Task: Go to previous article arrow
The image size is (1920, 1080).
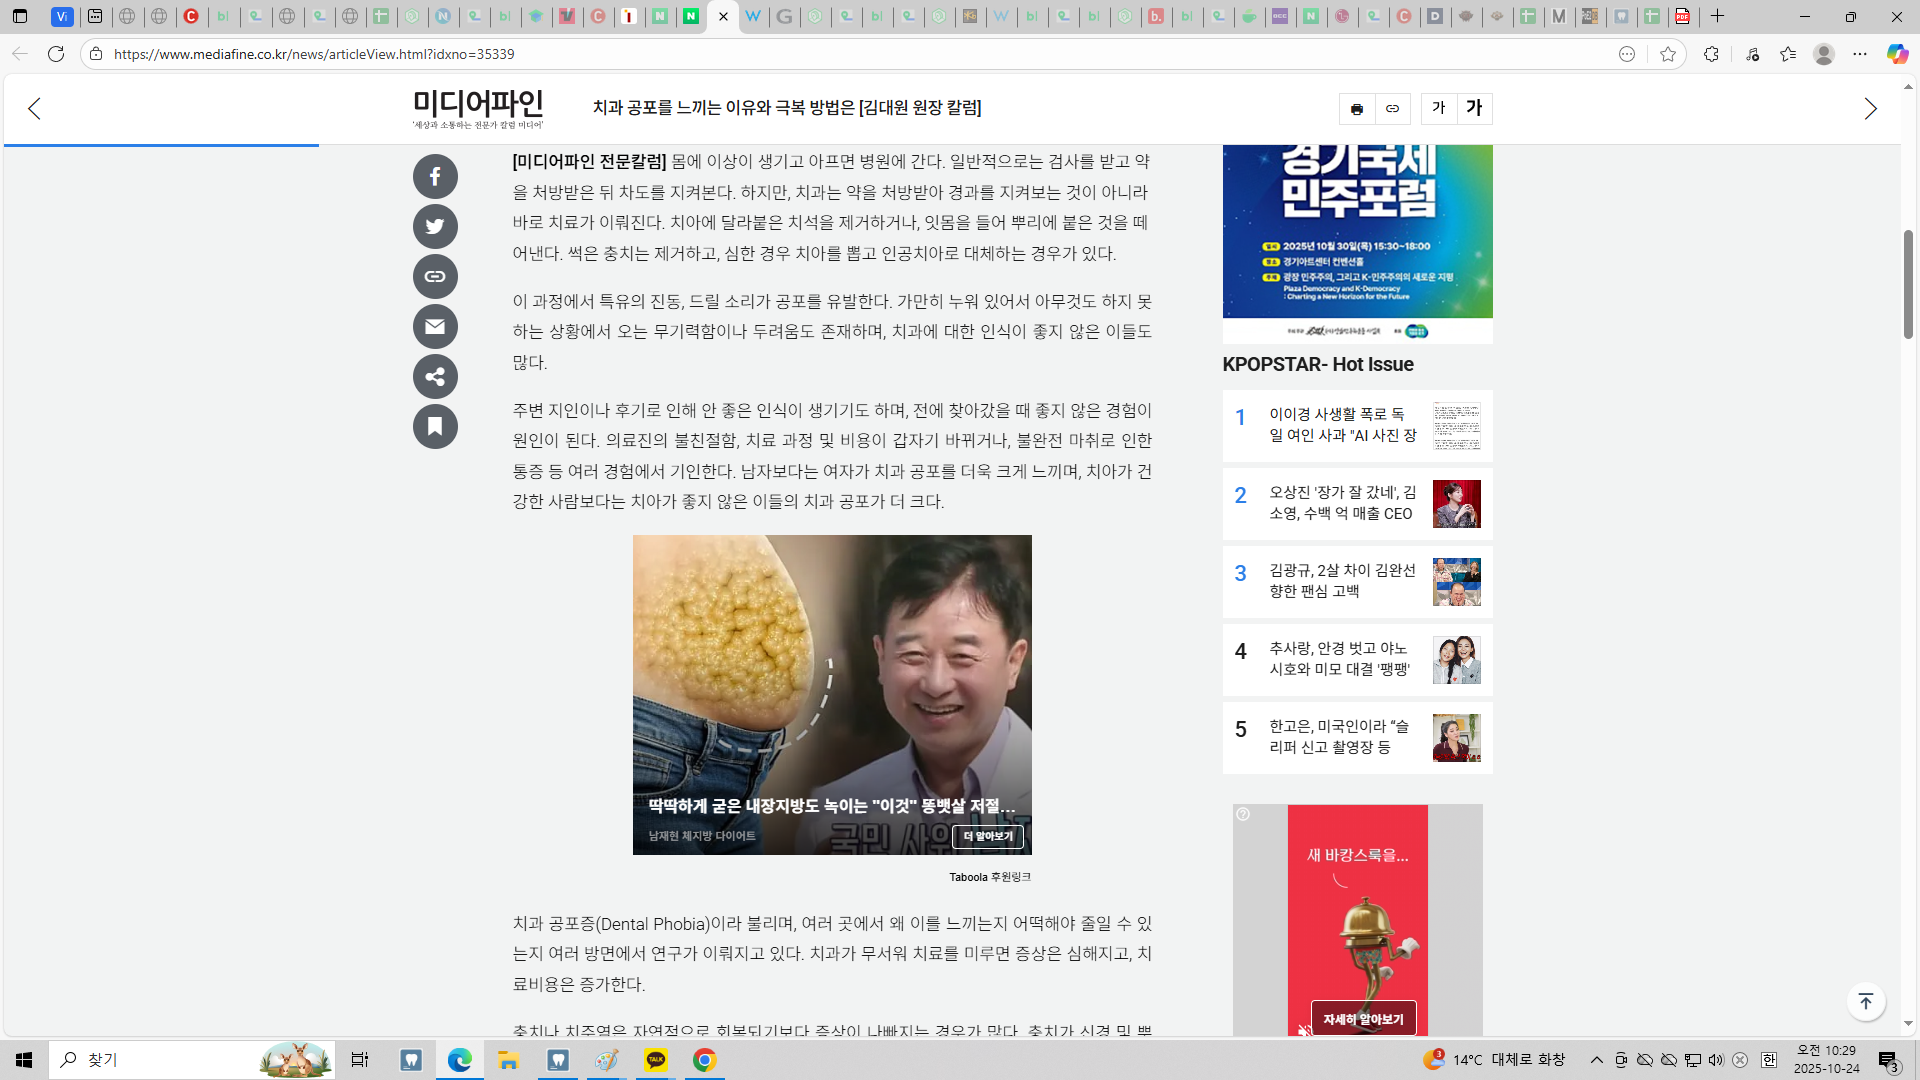Action: [x=35, y=109]
